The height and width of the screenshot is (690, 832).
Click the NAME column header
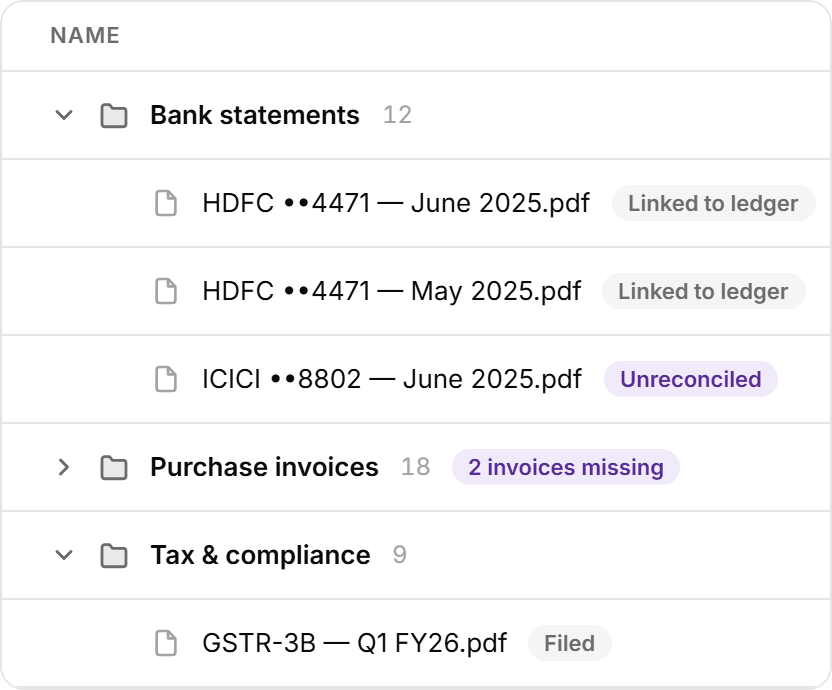pyautogui.click(x=85, y=36)
